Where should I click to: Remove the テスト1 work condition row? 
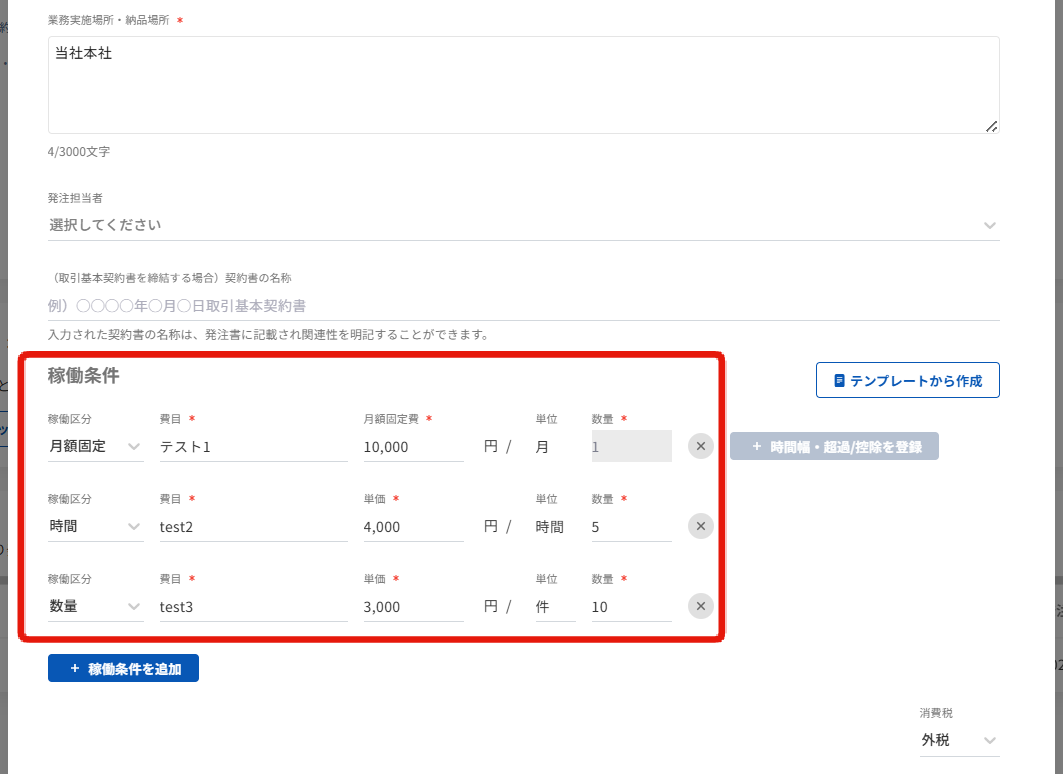[700, 446]
